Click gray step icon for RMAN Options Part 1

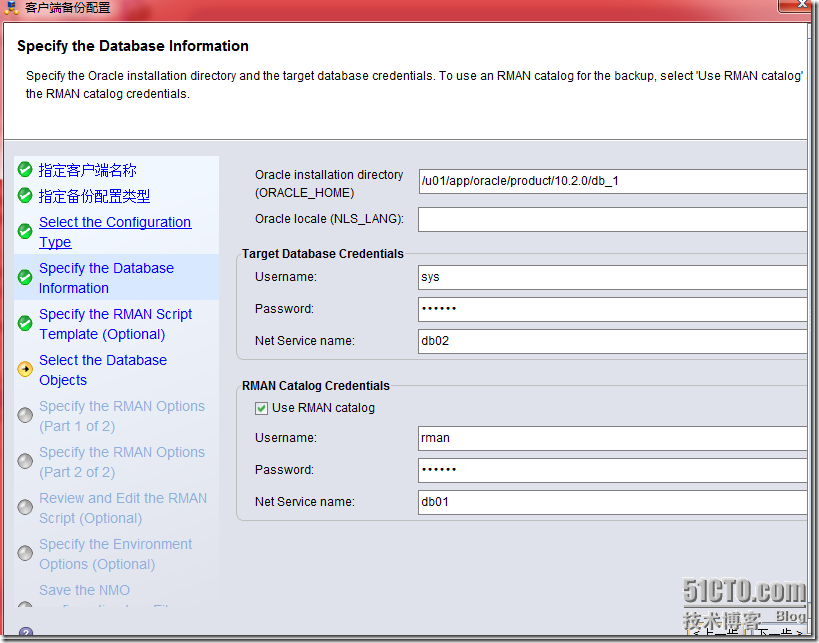[25, 415]
